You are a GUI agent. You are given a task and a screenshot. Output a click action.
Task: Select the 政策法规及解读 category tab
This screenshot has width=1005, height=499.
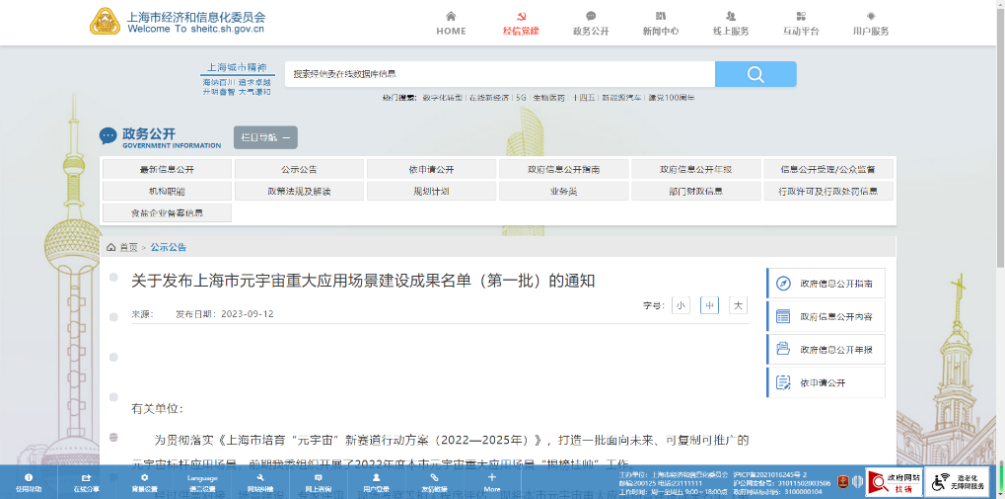pyautogui.click(x=299, y=191)
